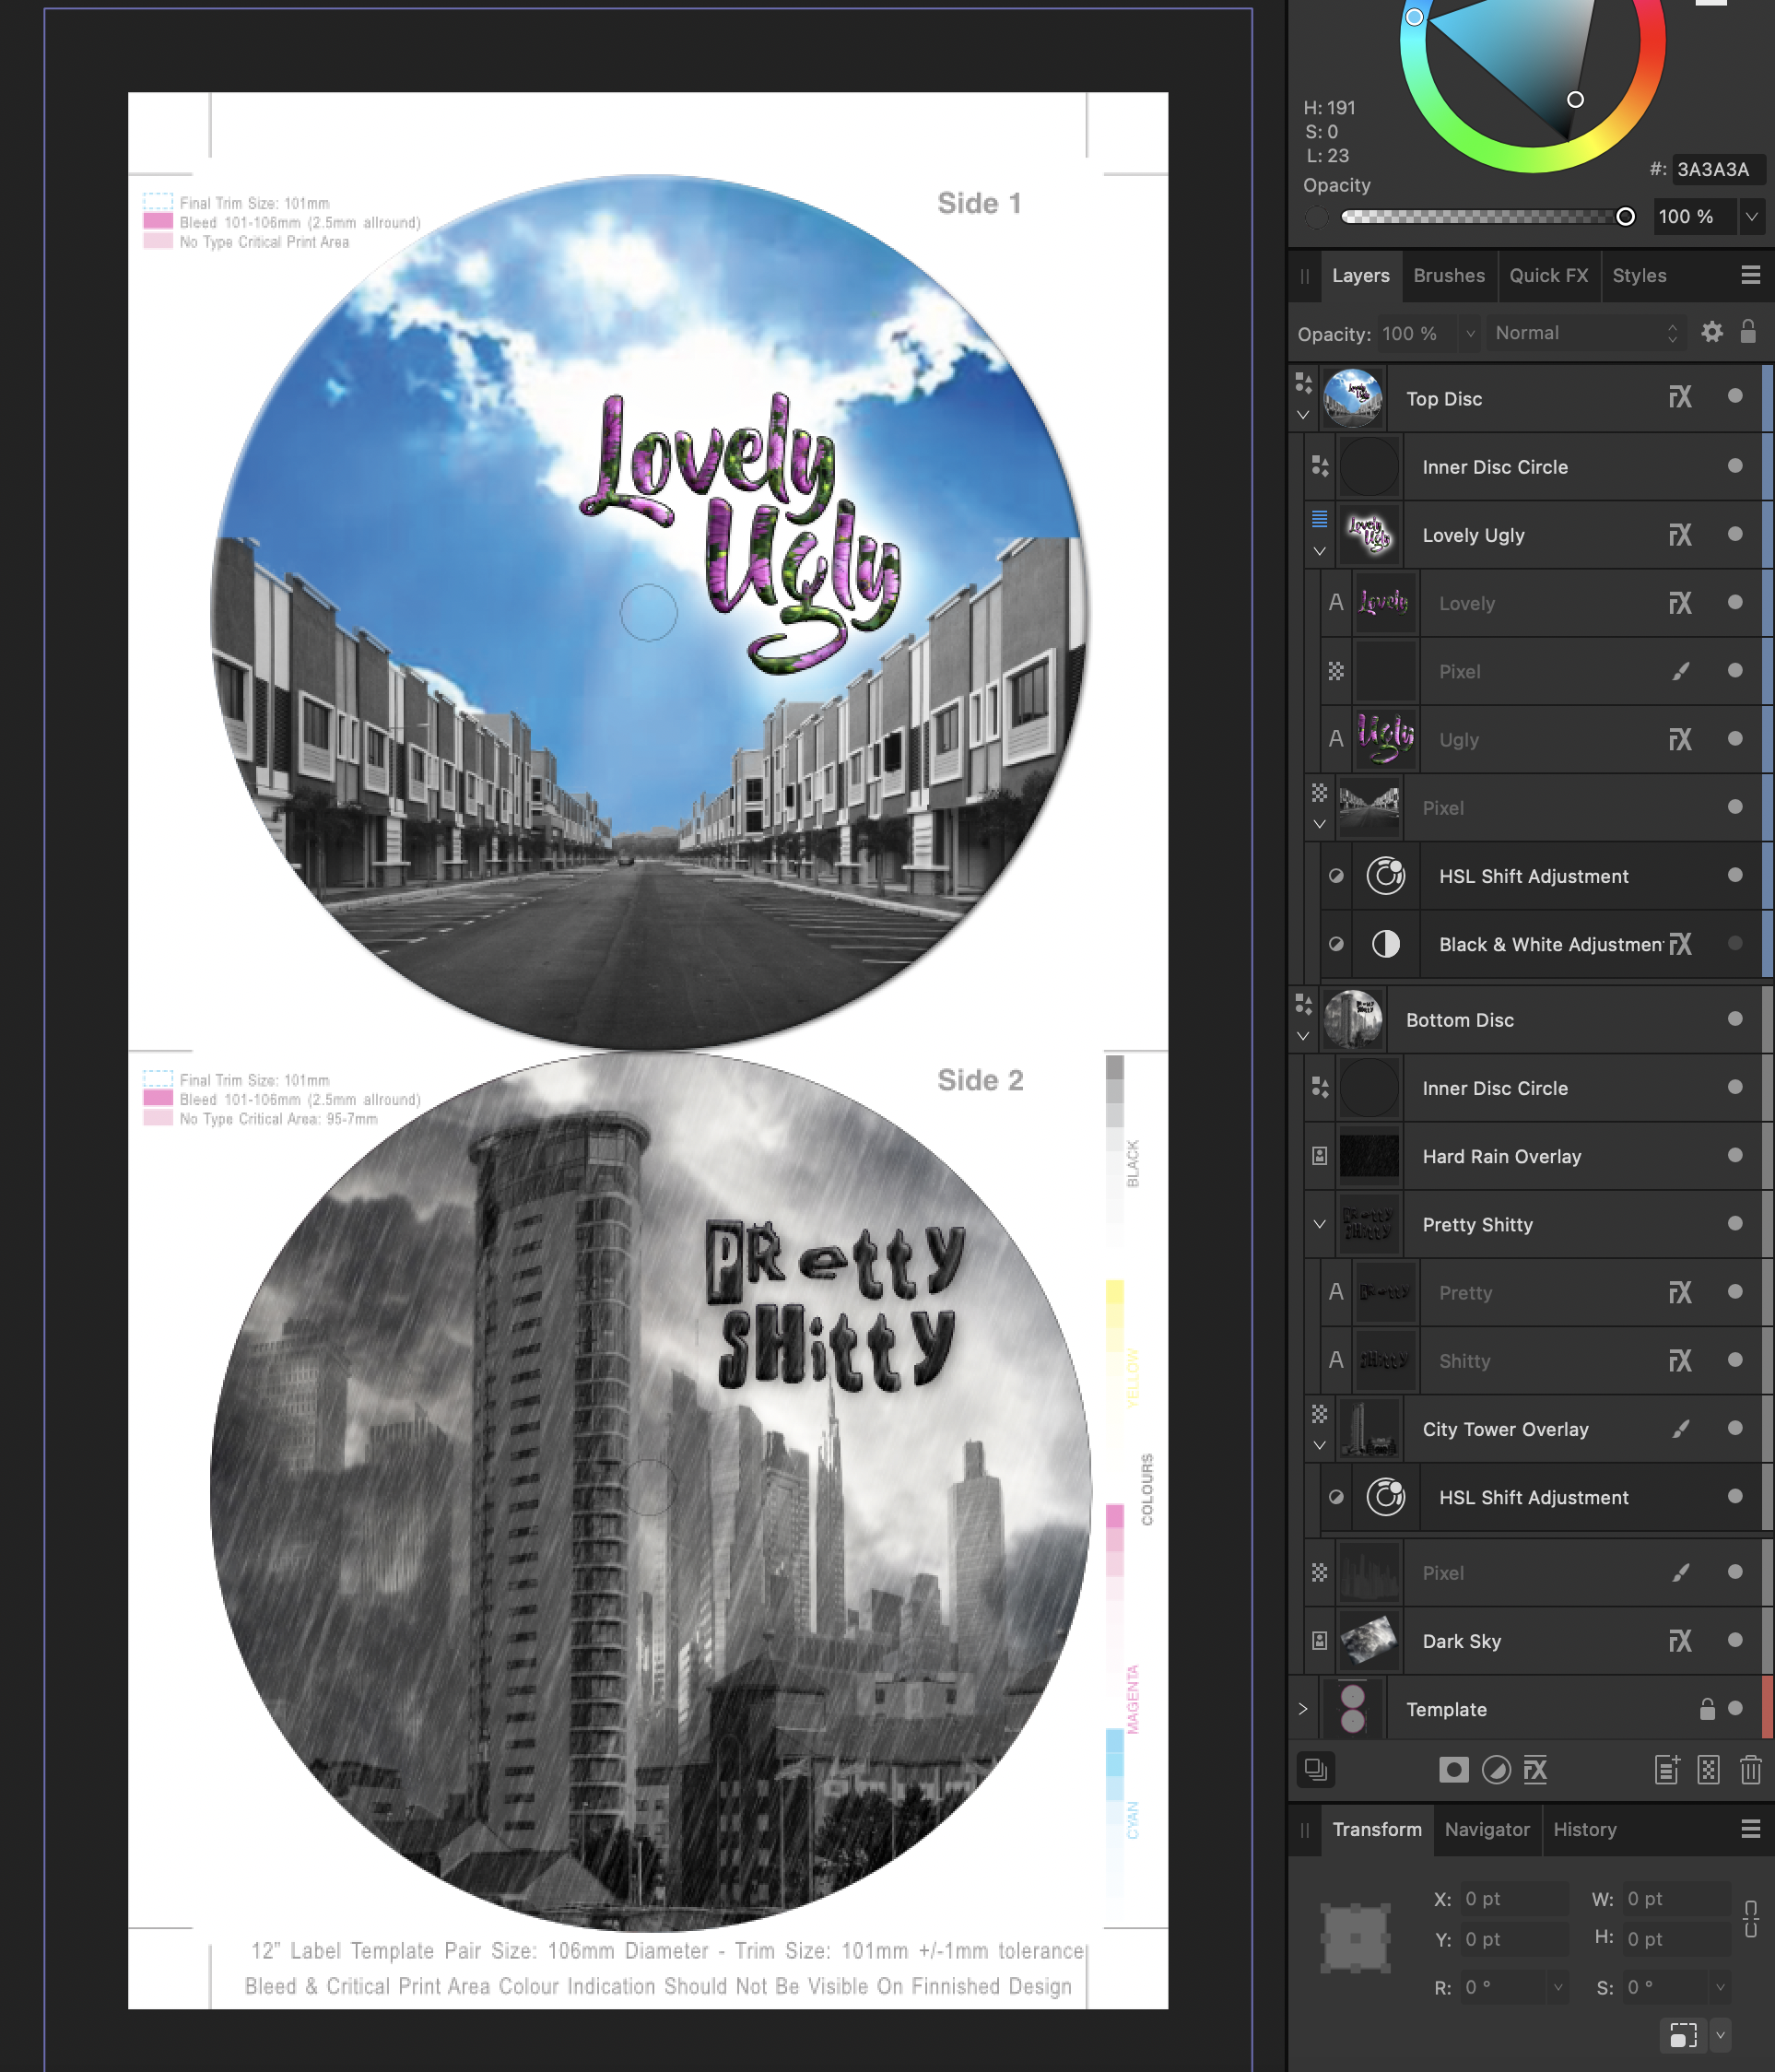Switch to the Brushes tab
The height and width of the screenshot is (2072, 1775).
(1449, 276)
